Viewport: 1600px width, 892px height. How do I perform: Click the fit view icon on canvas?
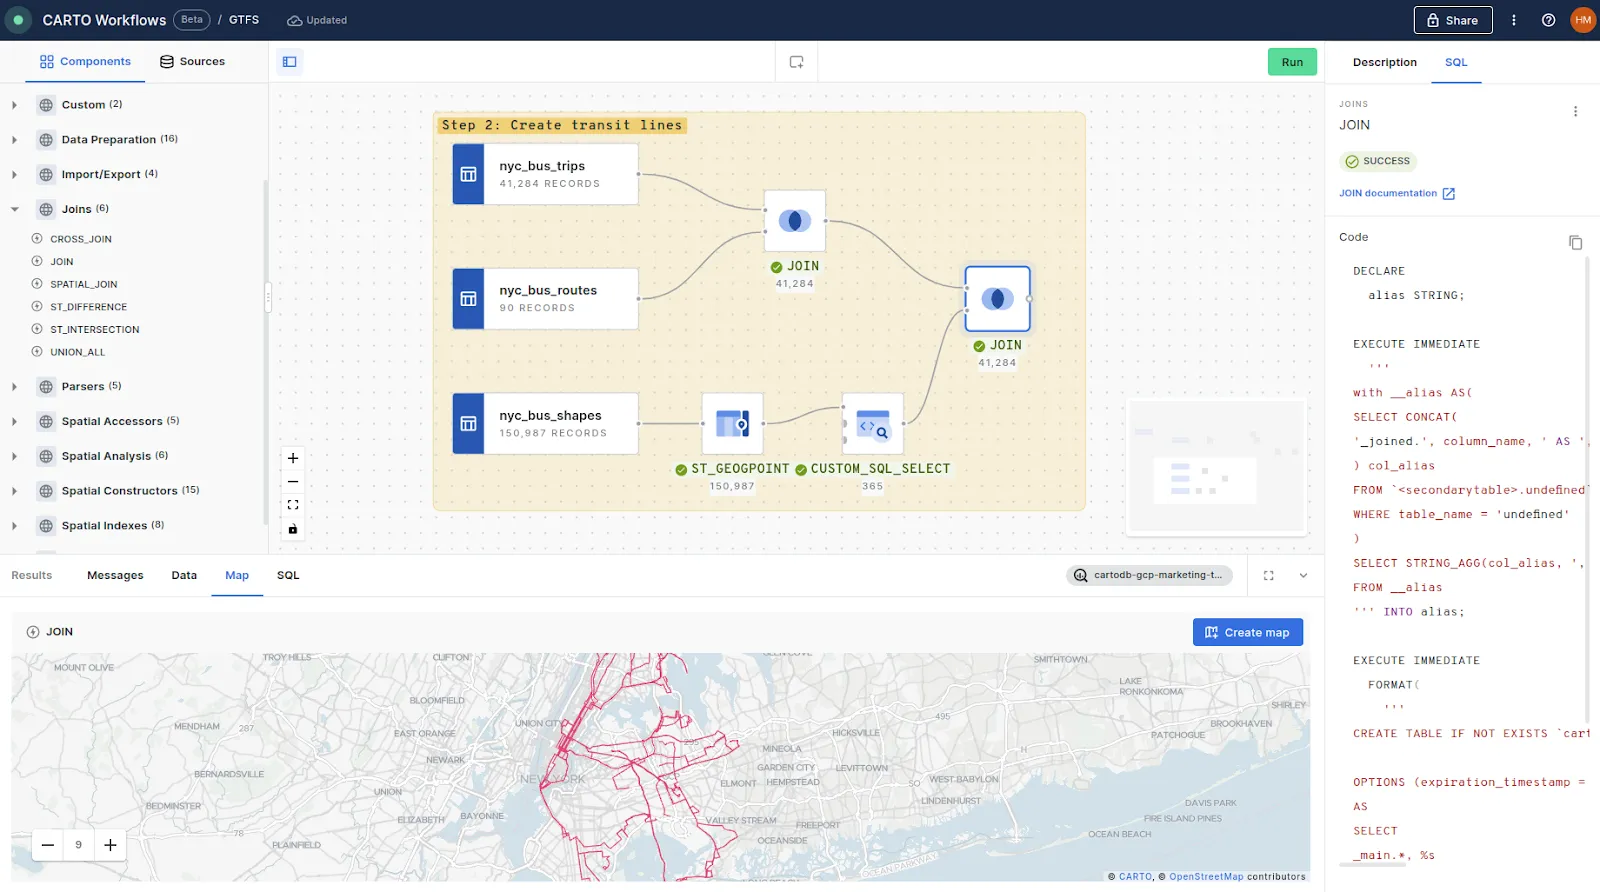pos(293,505)
